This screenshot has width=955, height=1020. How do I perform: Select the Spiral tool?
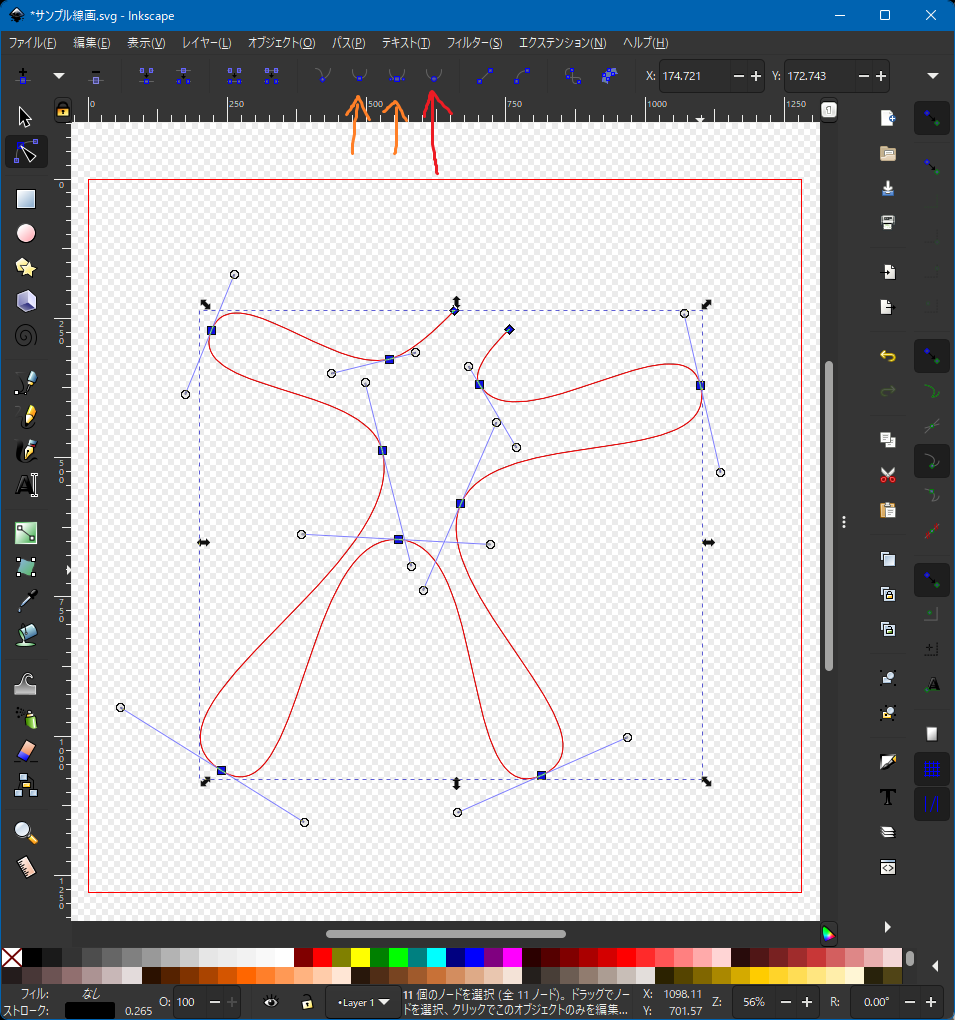click(x=25, y=336)
